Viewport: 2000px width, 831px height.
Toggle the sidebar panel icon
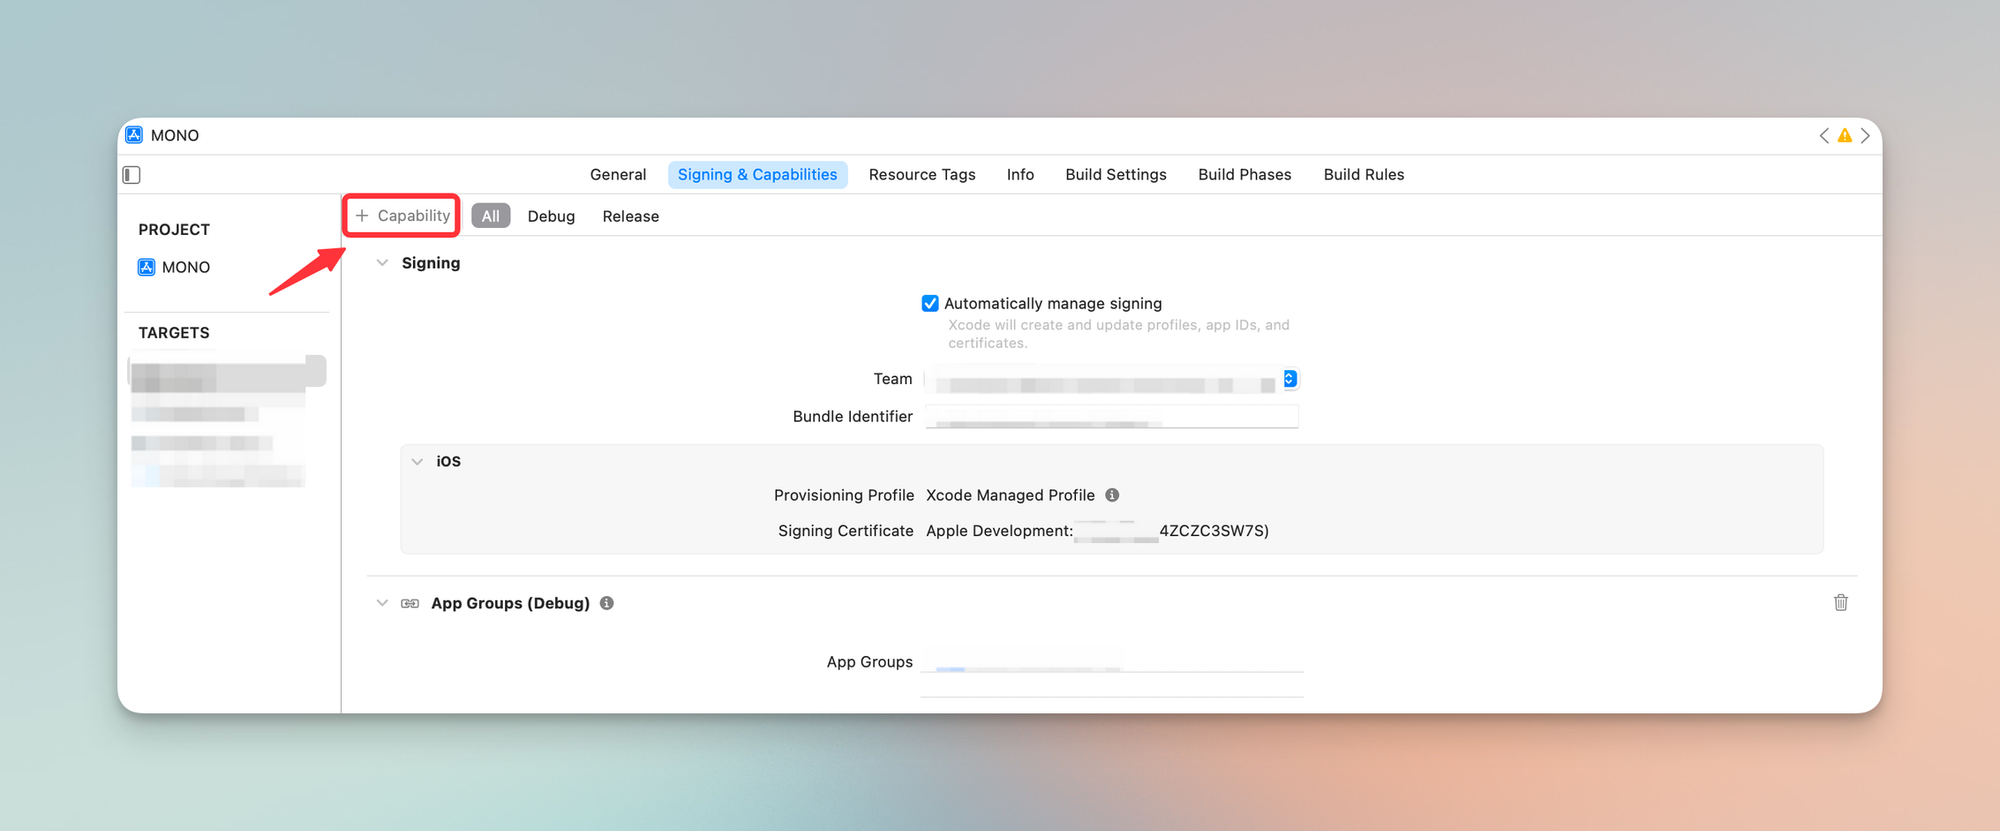tap(132, 175)
